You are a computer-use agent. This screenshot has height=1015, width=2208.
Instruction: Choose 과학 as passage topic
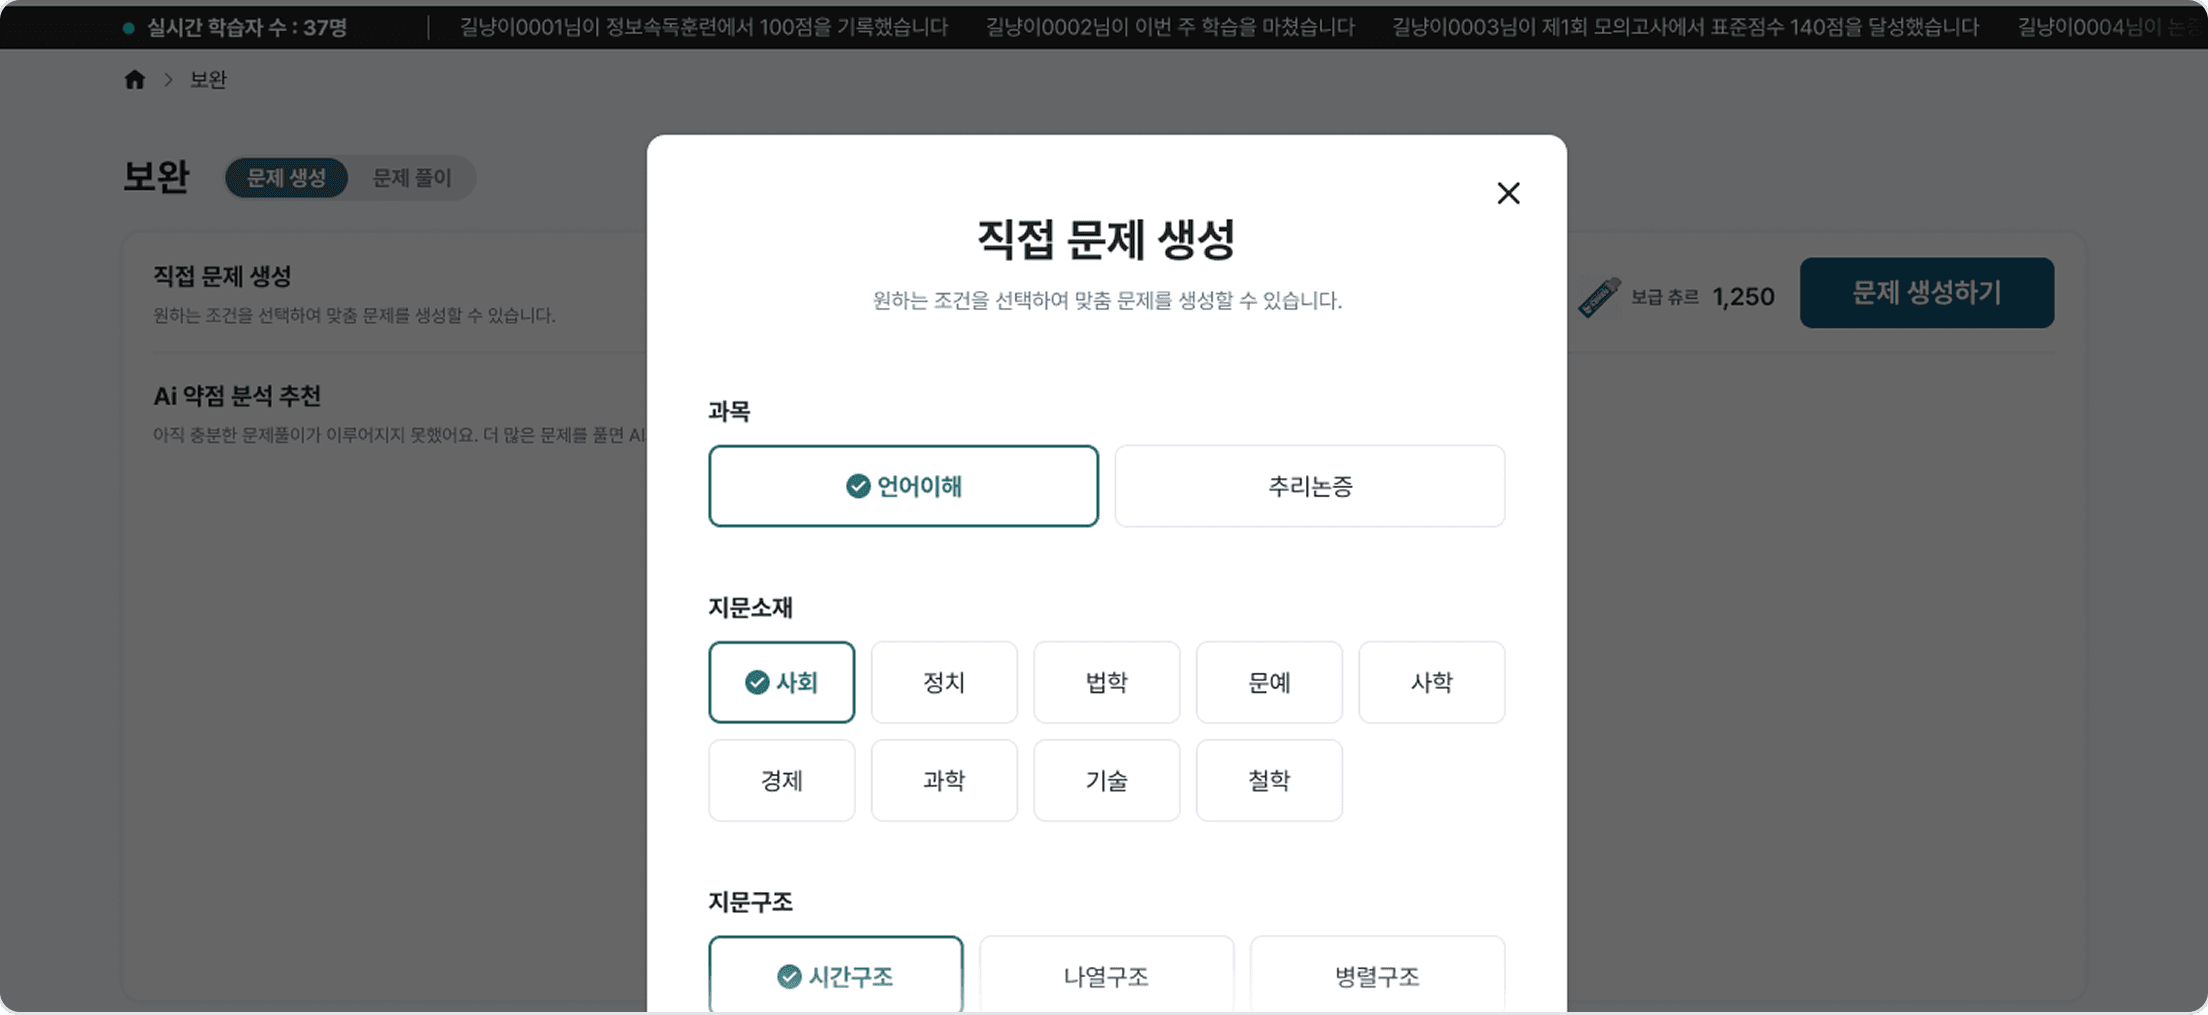click(944, 780)
